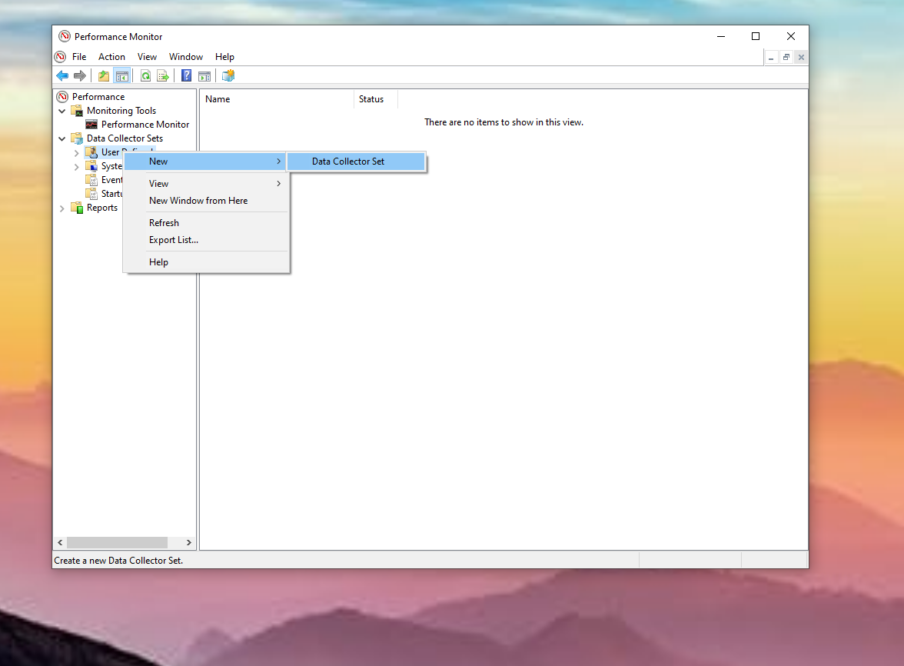Click the horizontal scrollbar below the tree pane
Viewport: 904px width, 666px height.
click(120, 542)
